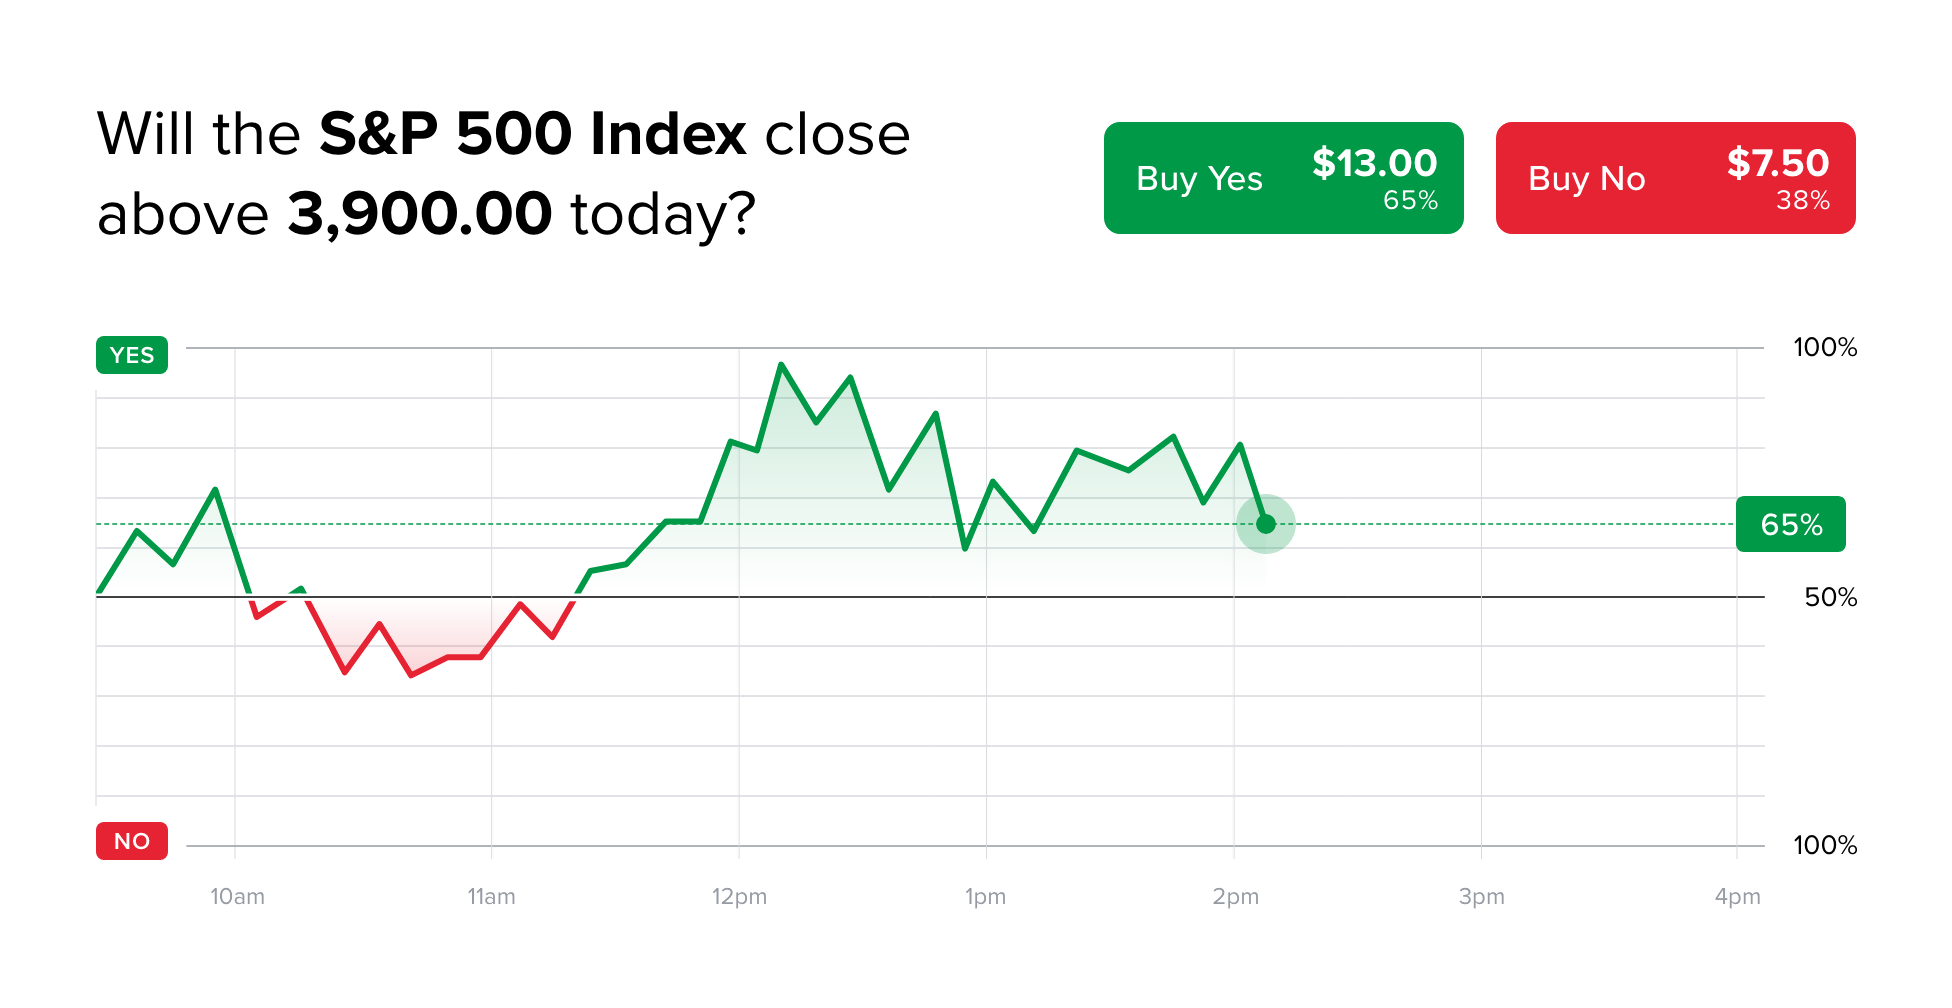
Task: Click the 11am time axis label
Action: coord(491,897)
